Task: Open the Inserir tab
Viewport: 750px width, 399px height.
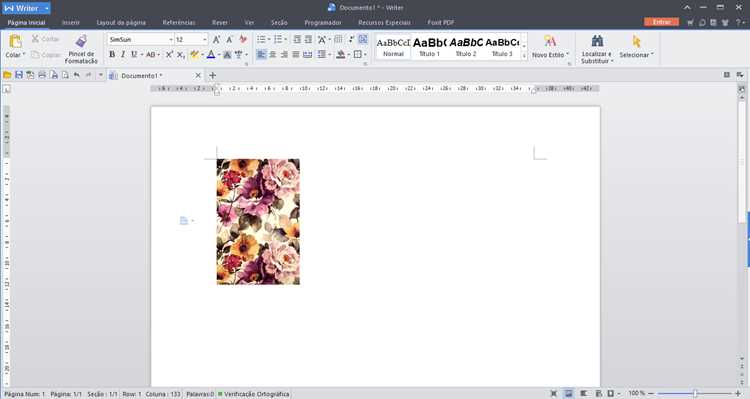Action: (71, 22)
